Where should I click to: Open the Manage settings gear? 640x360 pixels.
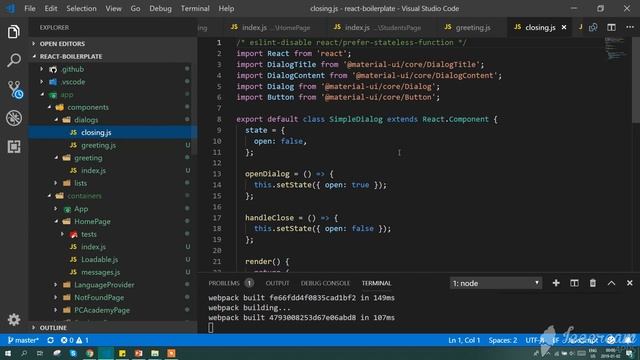[13, 320]
